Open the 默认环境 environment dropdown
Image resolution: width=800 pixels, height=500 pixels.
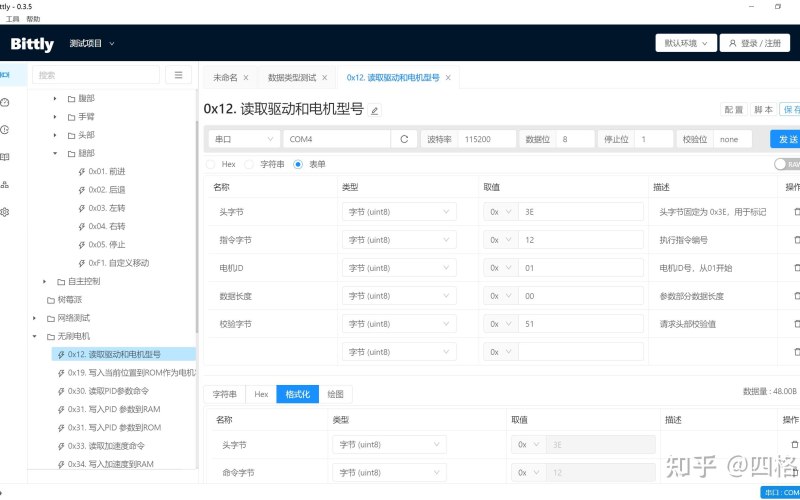tap(686, 43)
